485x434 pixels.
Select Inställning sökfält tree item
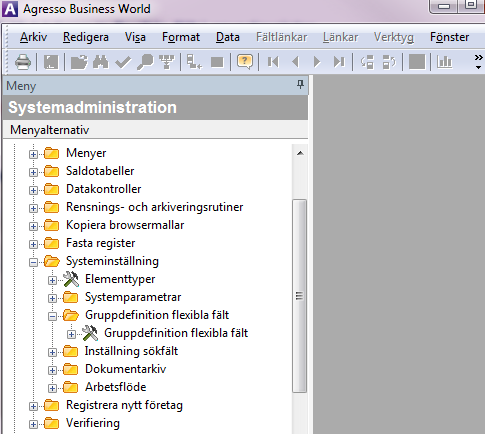pyautogui.click(x=131, y=351)
